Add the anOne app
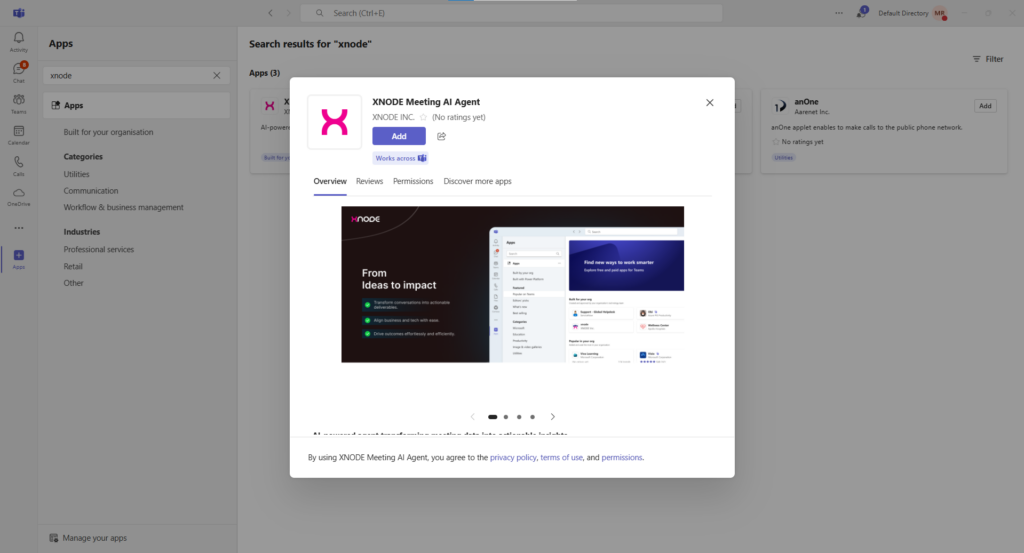Image resolution: width=1024 pixels, height=553 pixels. [x=985, y=106]
